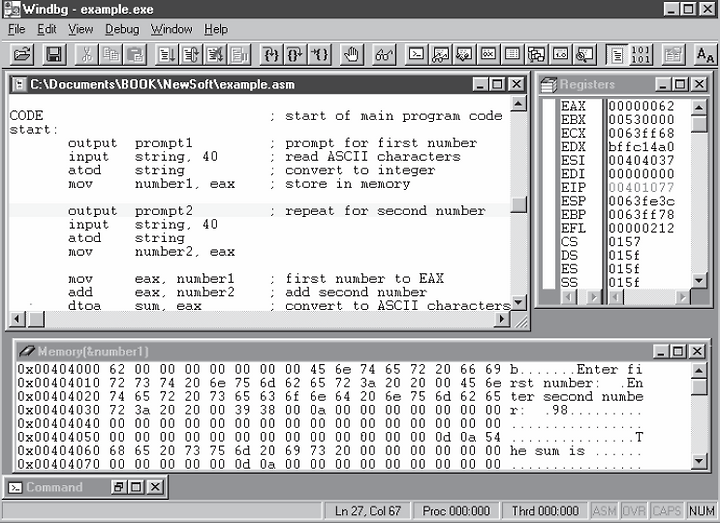The width and height of the screenshot is (720, 523).
Task: Click the EIP value 00401077
Action: [x=641, y=188]
